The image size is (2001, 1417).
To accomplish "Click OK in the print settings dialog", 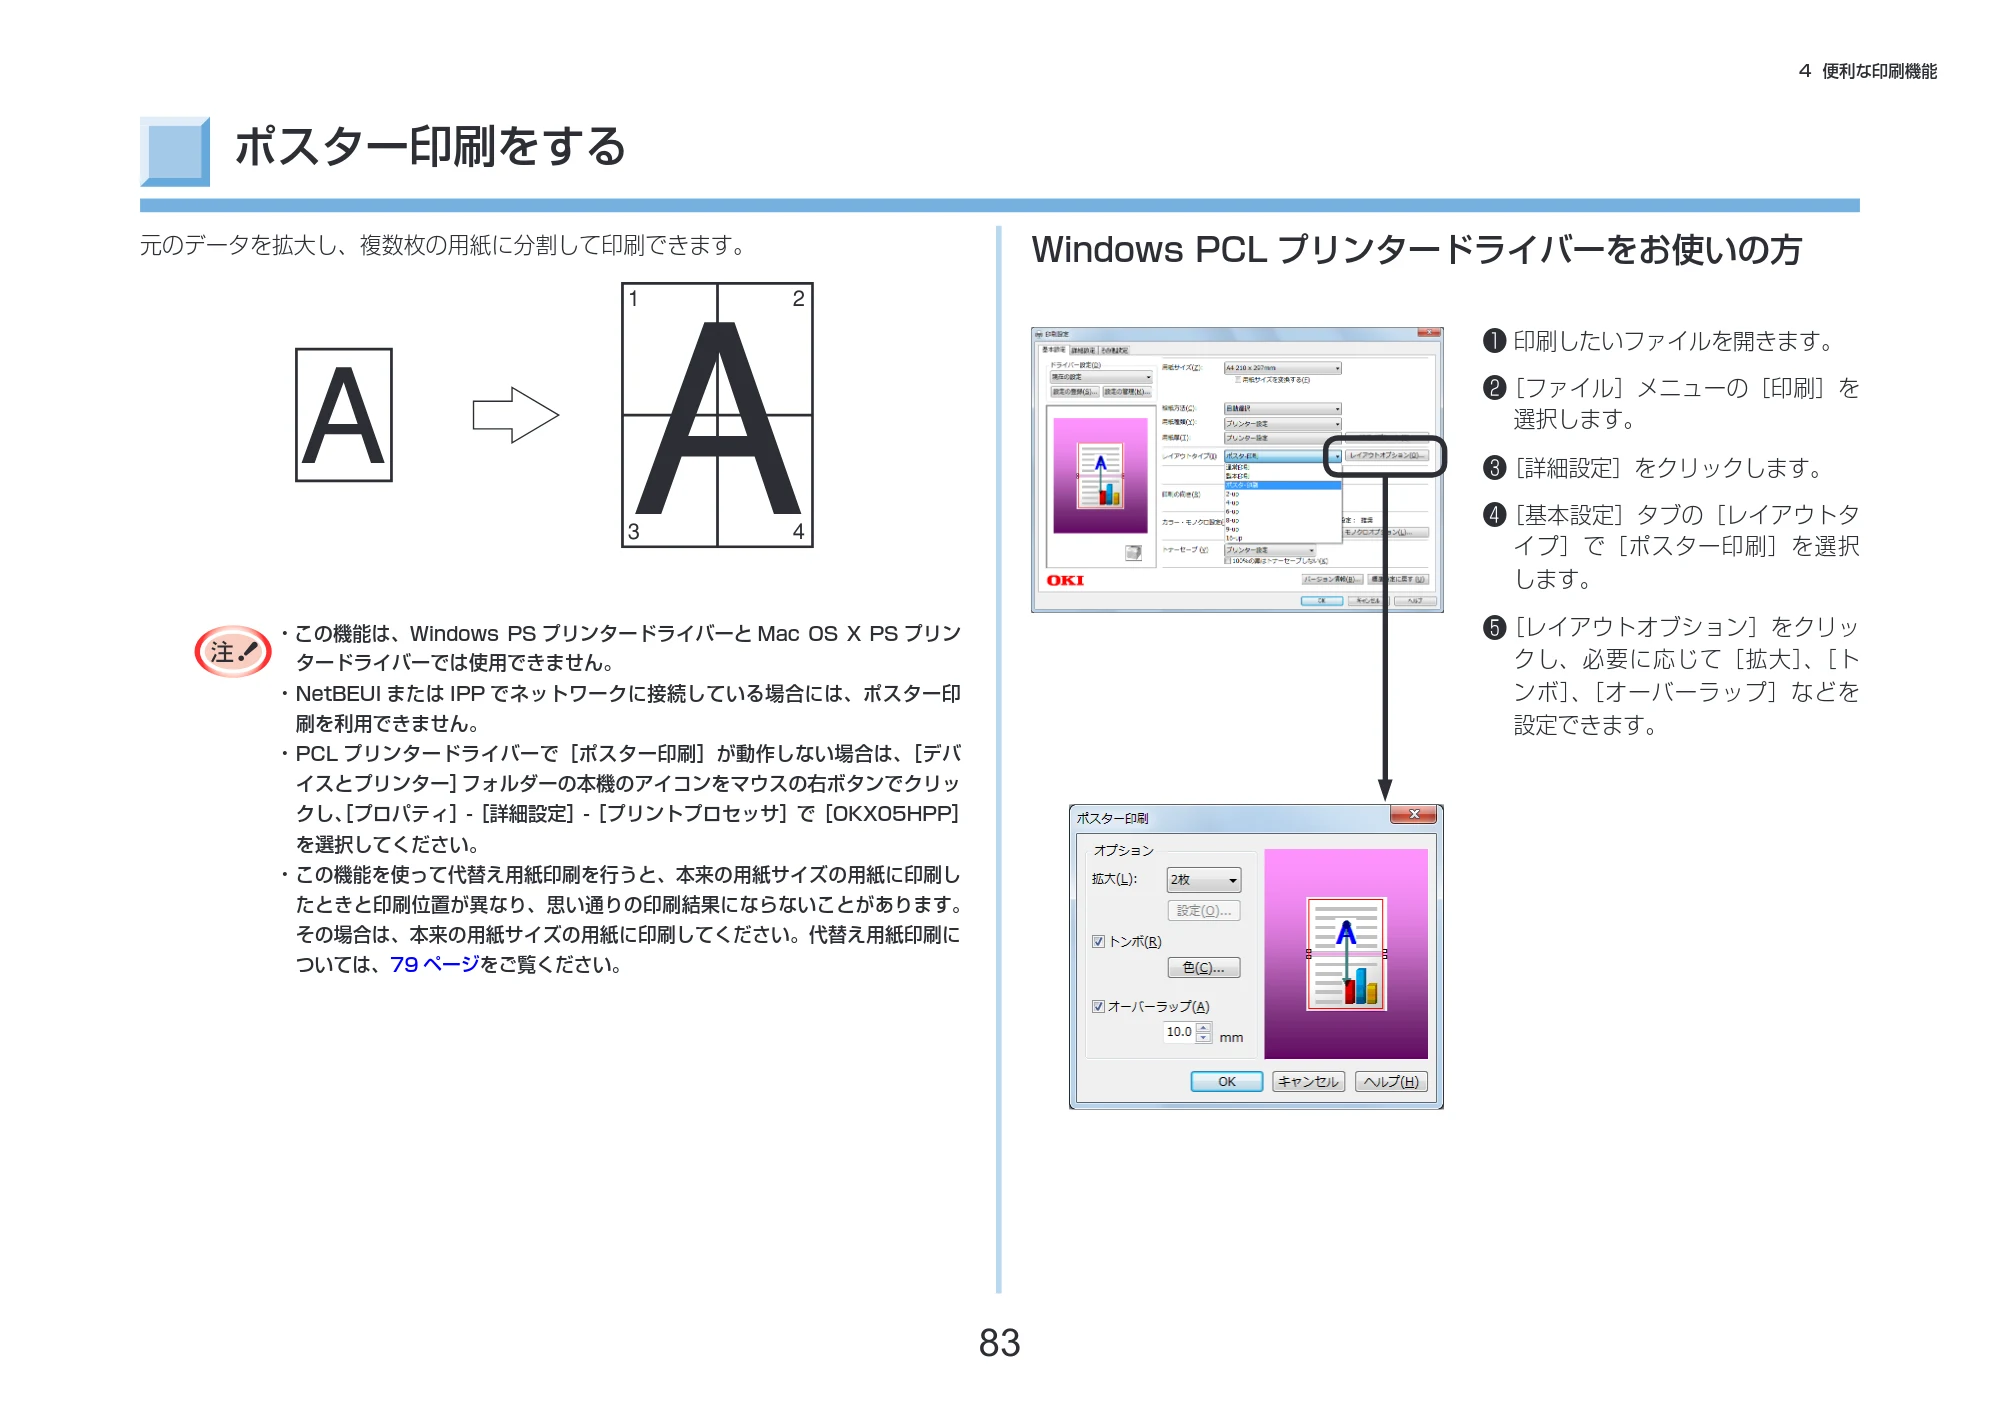I will 1322,601.
